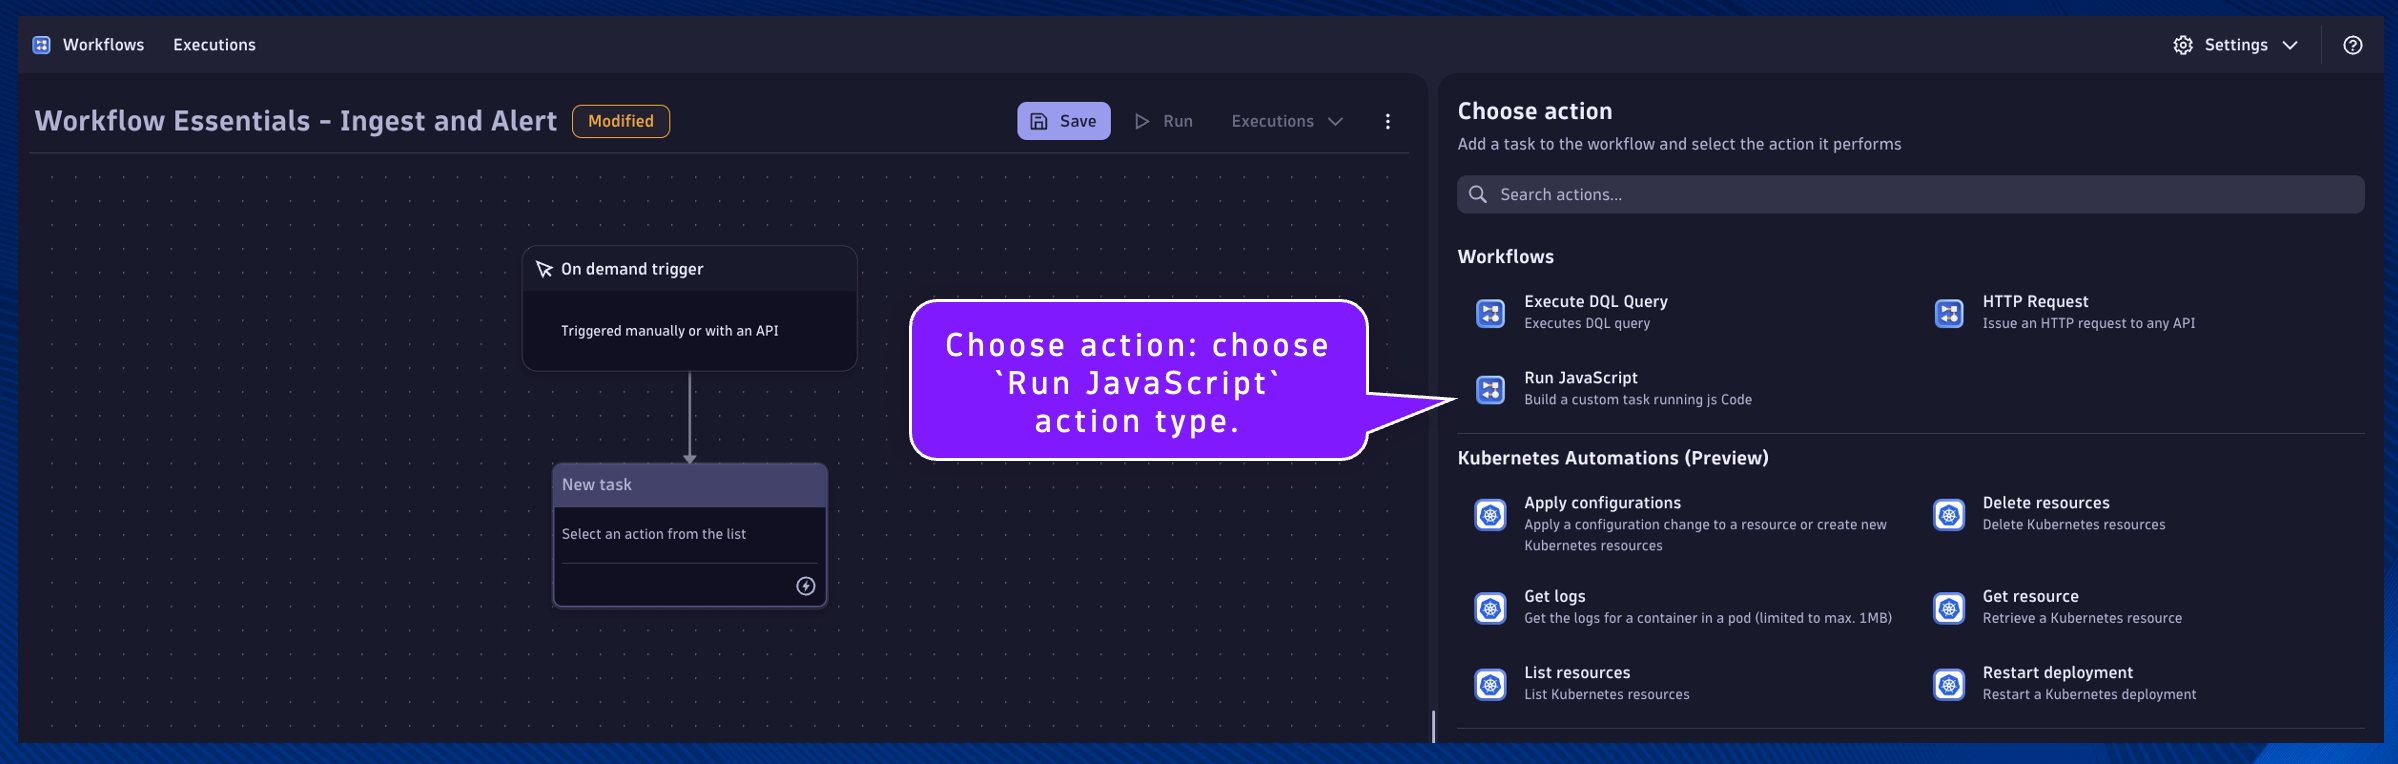Screen dimensions: 2398x764
Task: Click the Run JavaScript icon
Action: coord(1490,389)
